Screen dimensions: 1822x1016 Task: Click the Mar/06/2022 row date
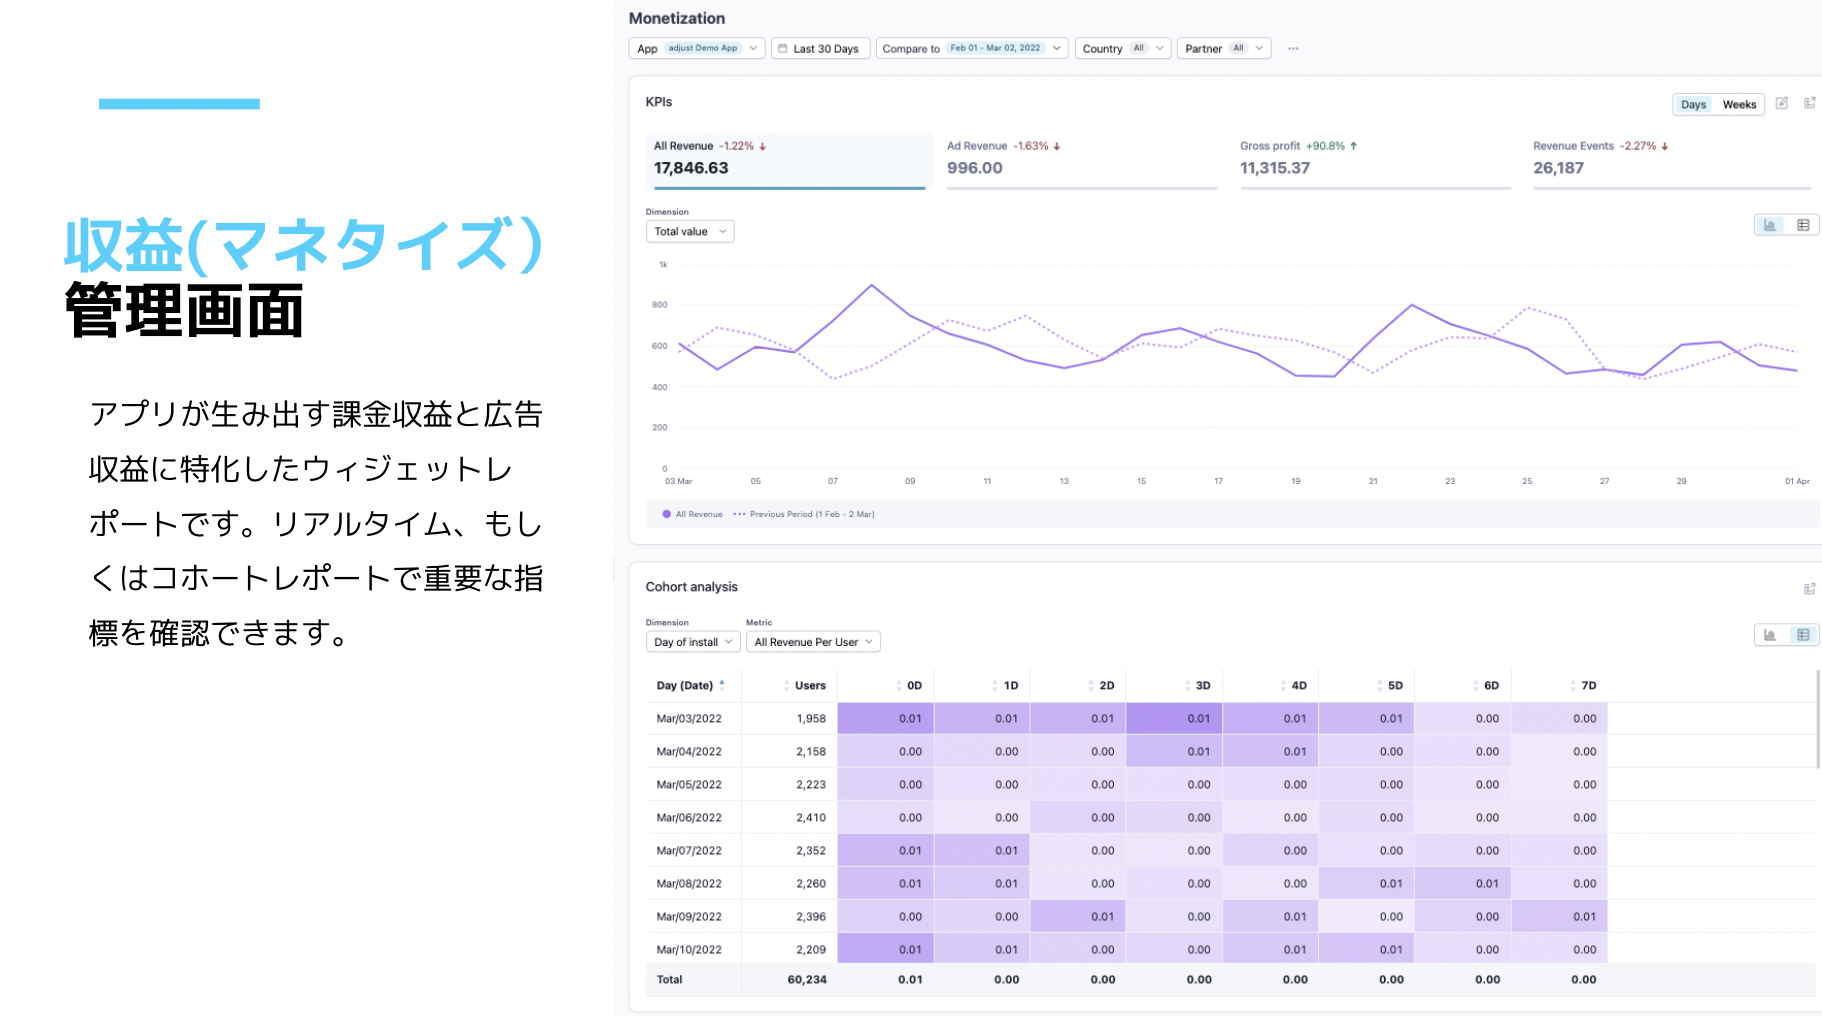689,817
